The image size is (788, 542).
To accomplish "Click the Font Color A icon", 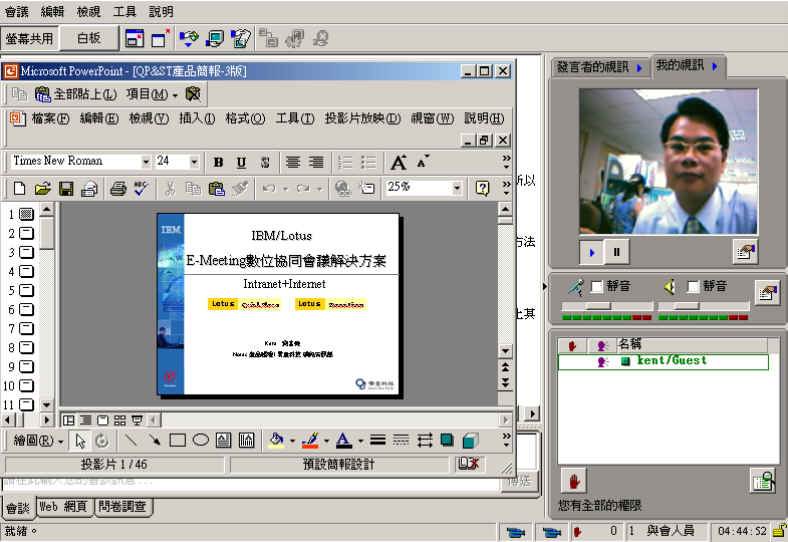I will point(344,440).
